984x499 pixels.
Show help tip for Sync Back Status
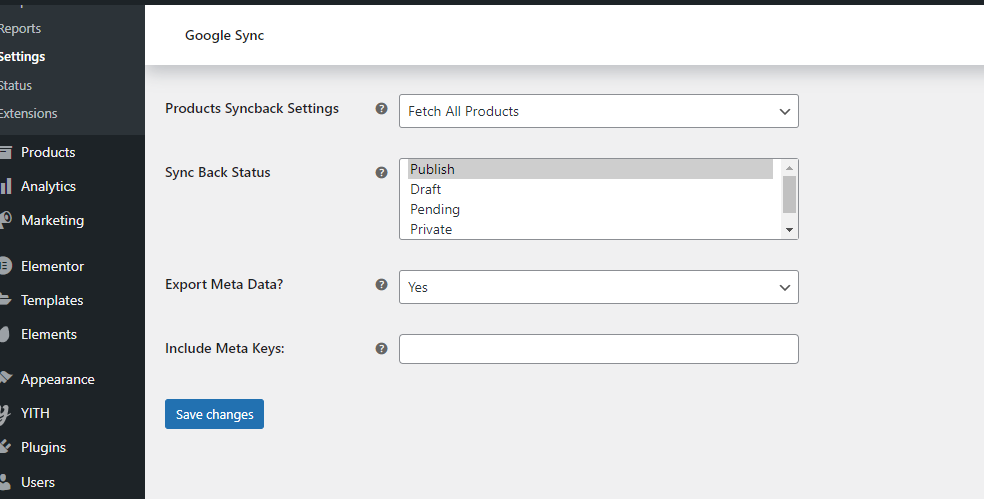point(381,173)
